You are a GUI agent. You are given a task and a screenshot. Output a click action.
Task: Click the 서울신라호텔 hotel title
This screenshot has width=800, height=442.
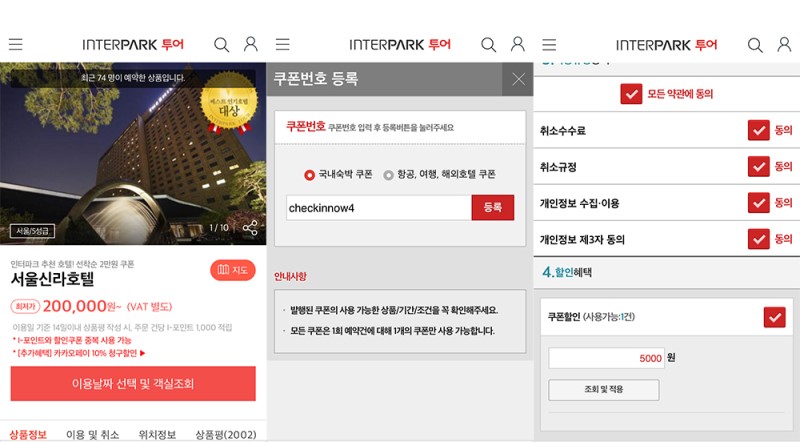53,279
